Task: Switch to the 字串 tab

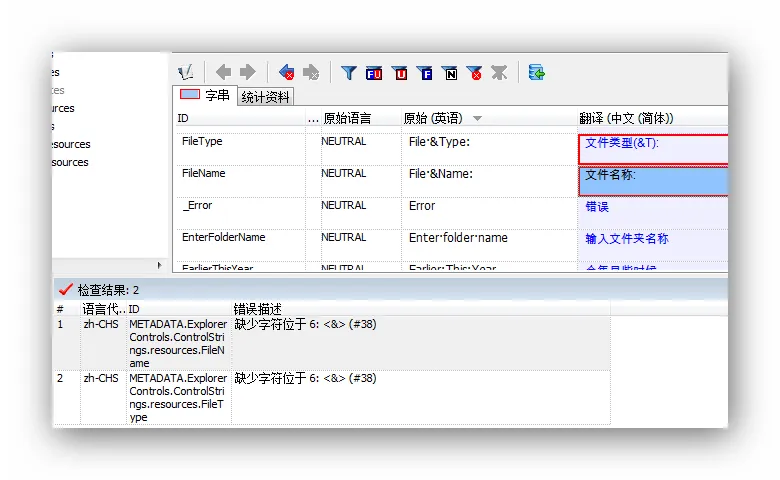Action: click(x=205, y=96)
